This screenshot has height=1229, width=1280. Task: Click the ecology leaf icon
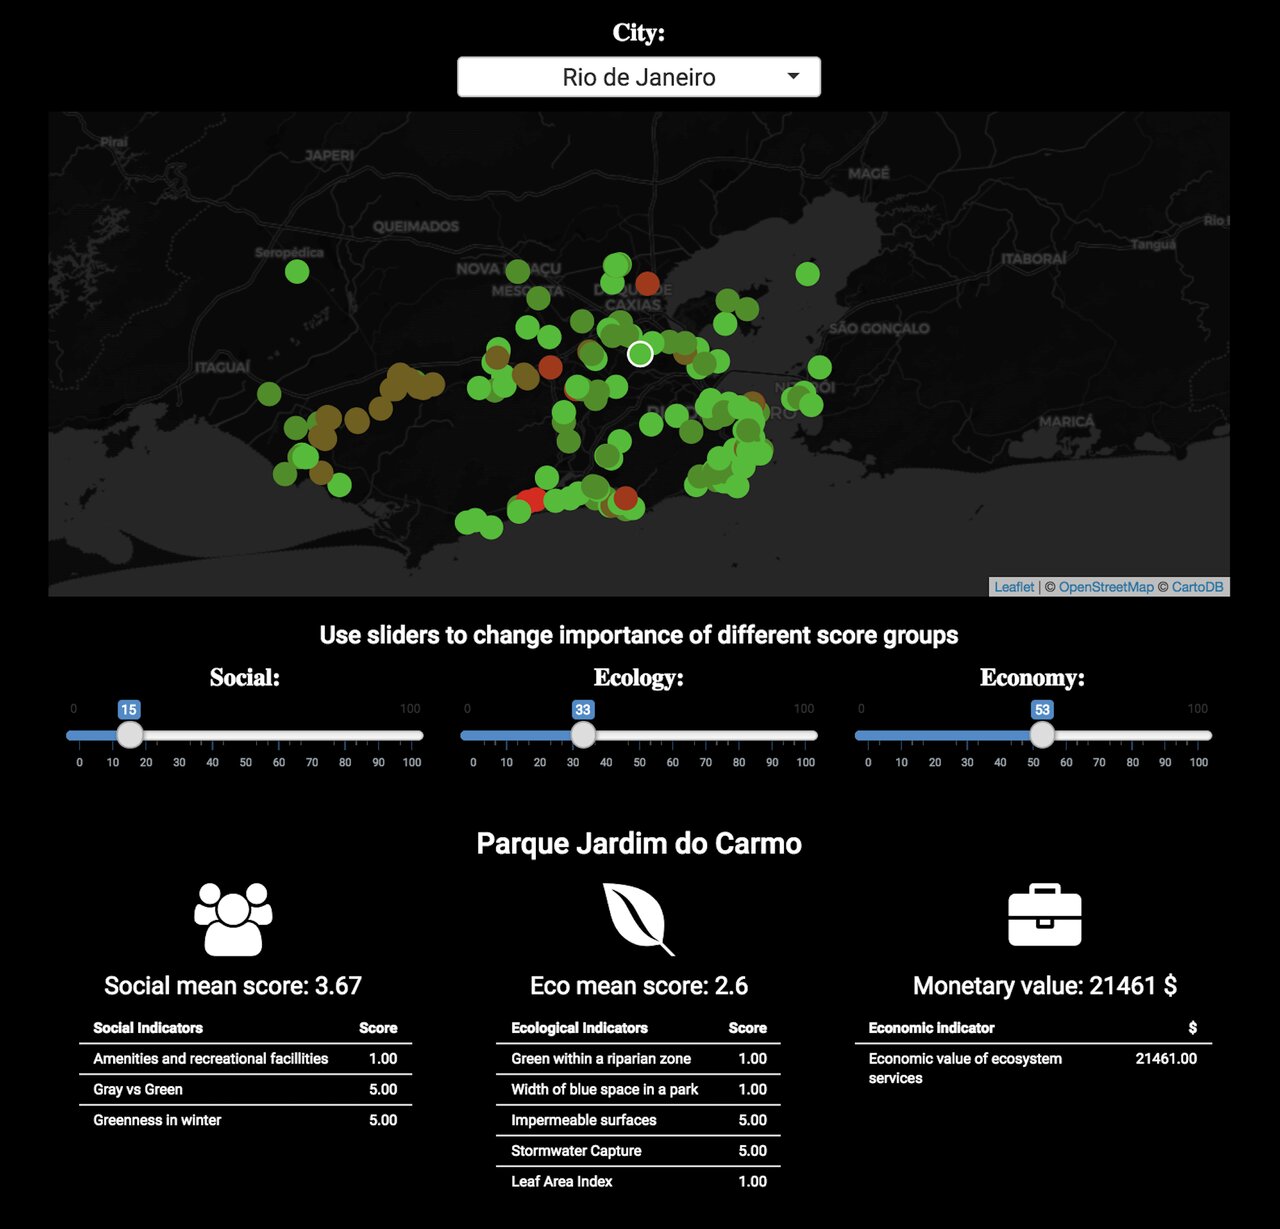point(637,918)
